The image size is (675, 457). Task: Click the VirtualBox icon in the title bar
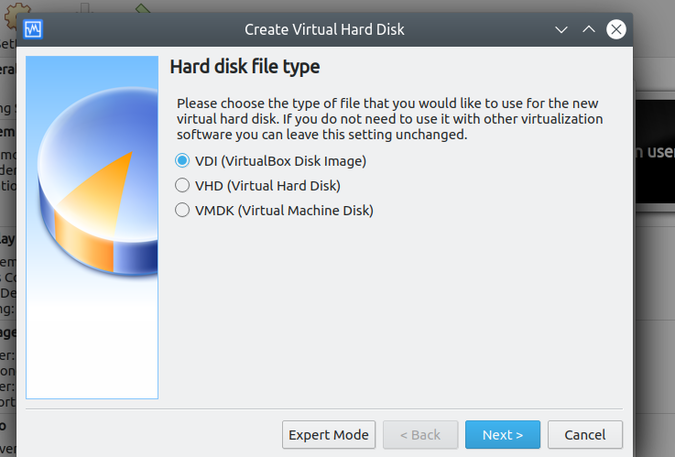tap(32, 29)
